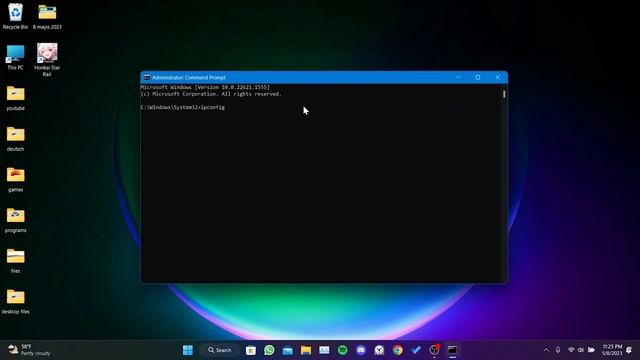Expand the hidden system tray icons chevron
Screen dimensions: 640x360
click(546, 350)
